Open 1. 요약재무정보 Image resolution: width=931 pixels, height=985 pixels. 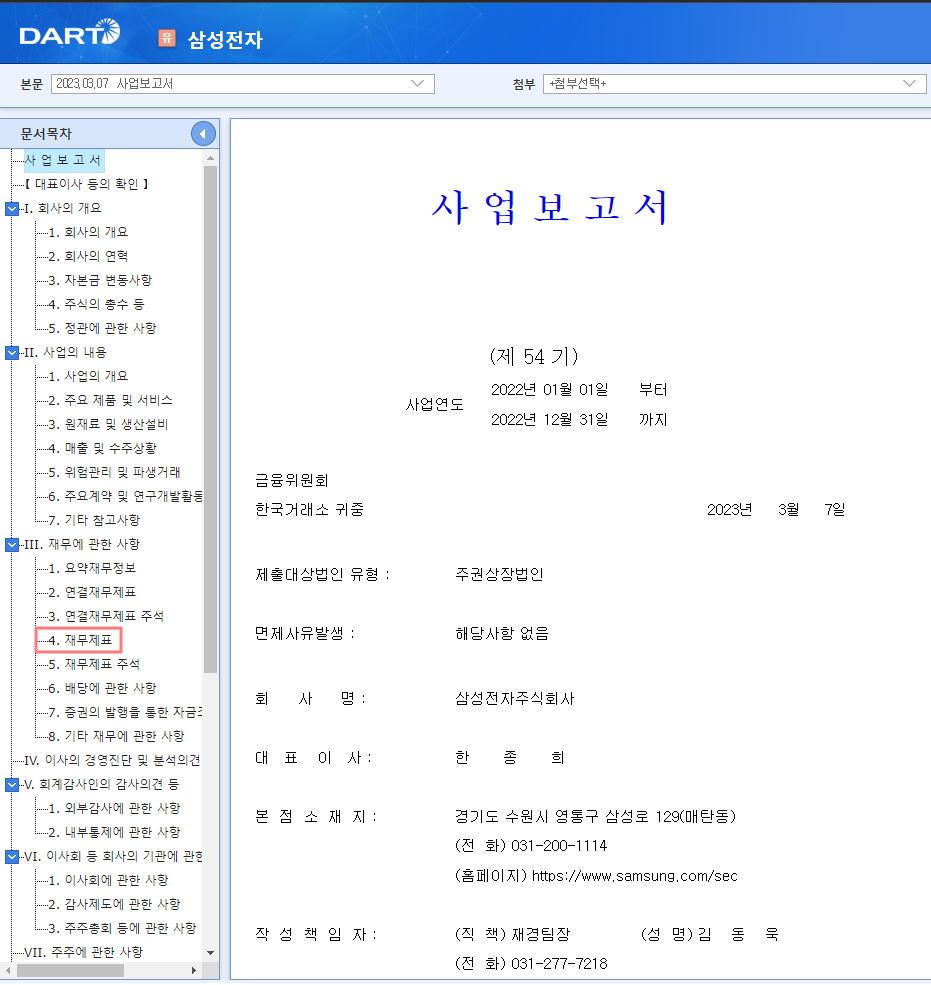point(92,569)
